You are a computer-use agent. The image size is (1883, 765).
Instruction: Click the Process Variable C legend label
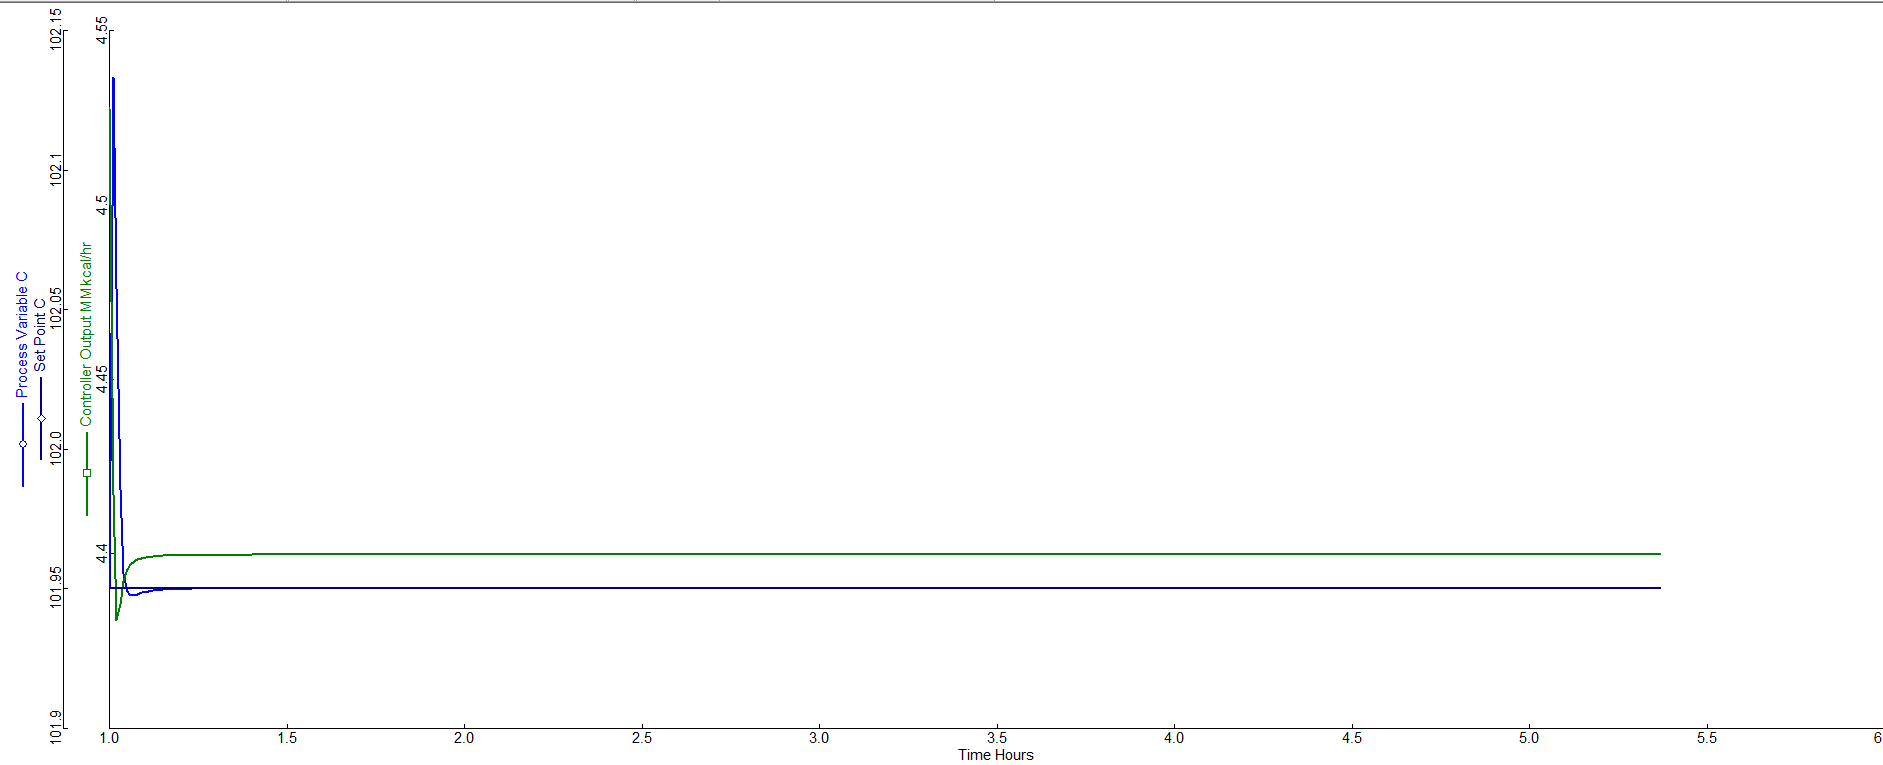22,334
